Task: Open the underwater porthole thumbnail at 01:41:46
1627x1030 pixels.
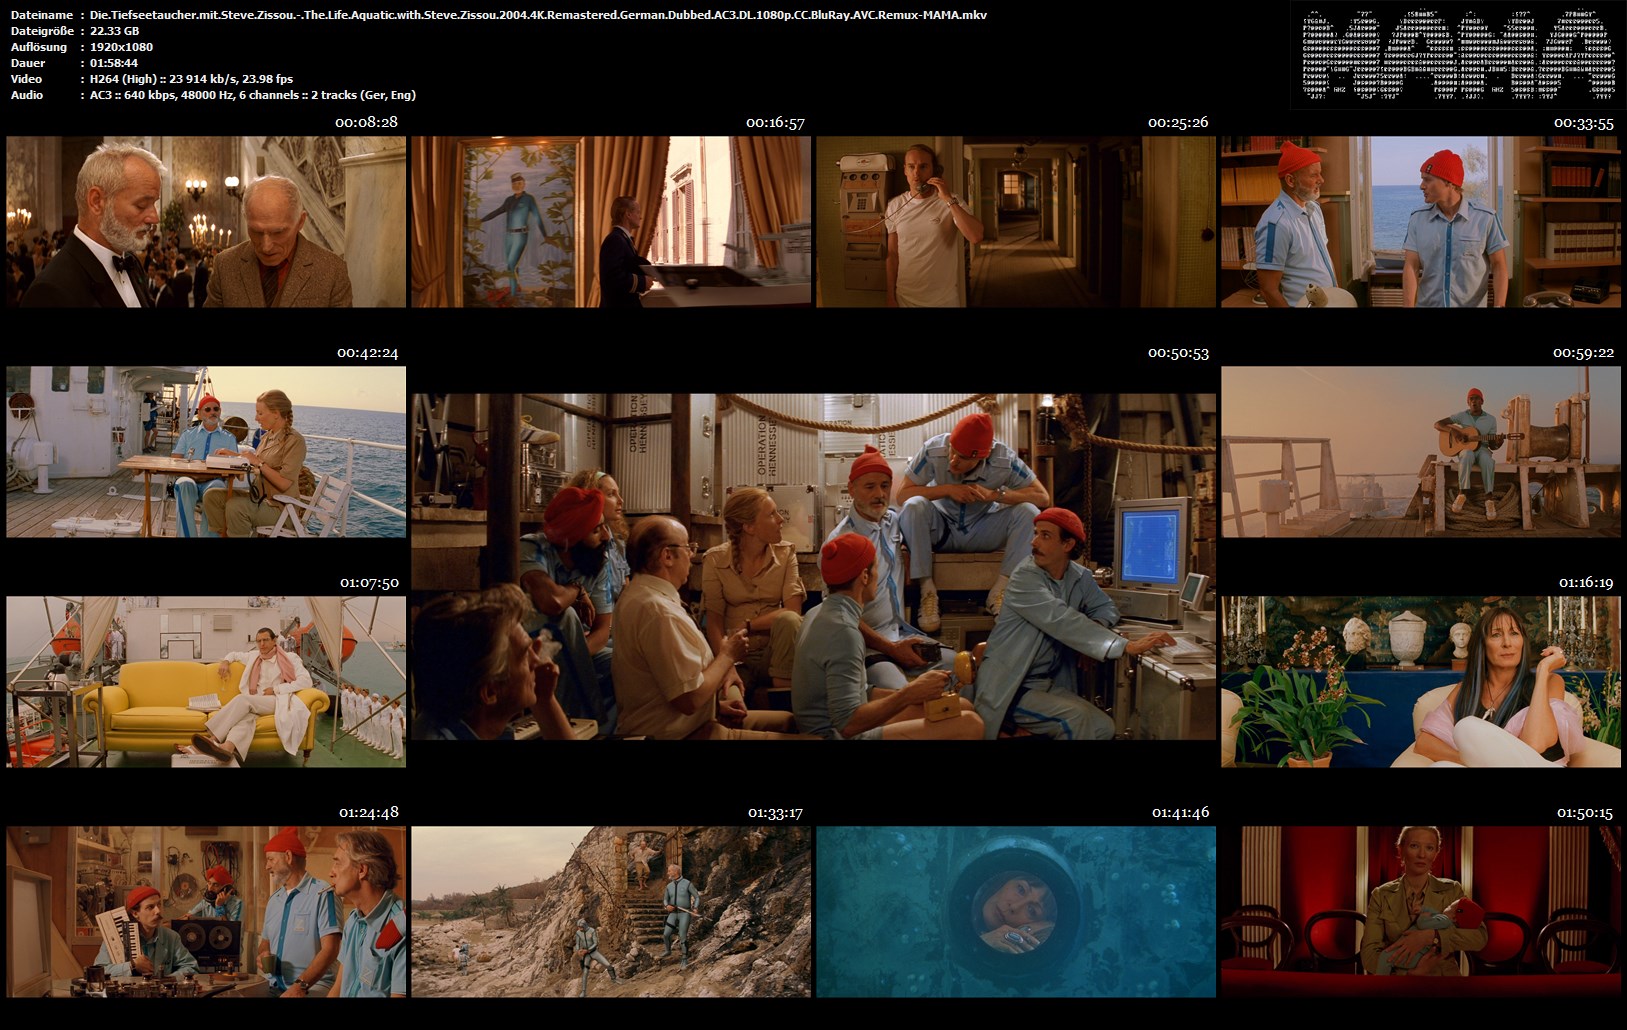Action: (x=1016, y=912)
